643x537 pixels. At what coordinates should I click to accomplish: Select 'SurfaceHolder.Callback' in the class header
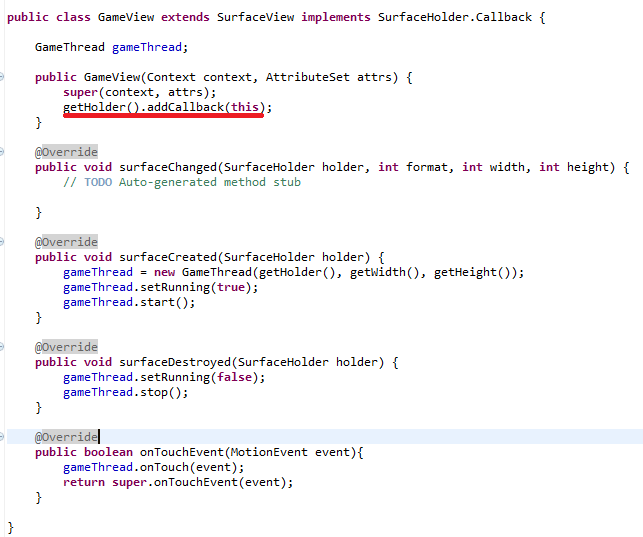(455, 17)
